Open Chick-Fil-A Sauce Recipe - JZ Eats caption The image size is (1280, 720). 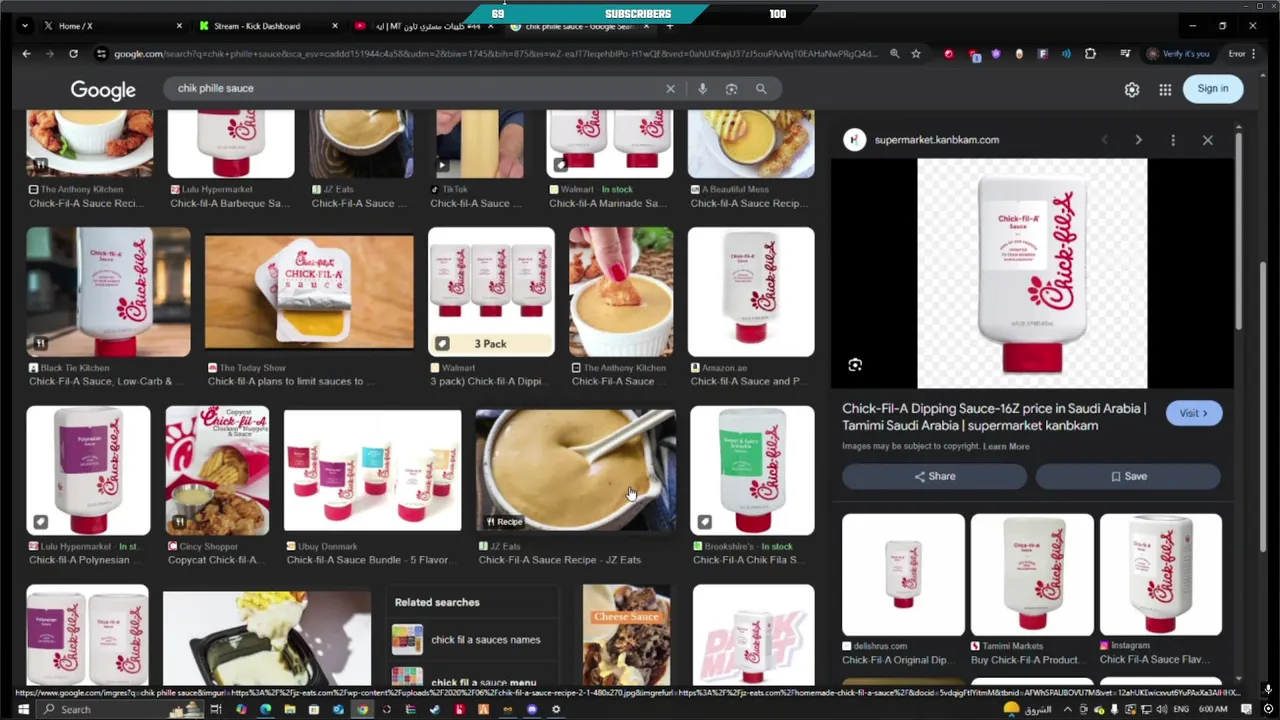pyautogui.click(x=560, y=560)
